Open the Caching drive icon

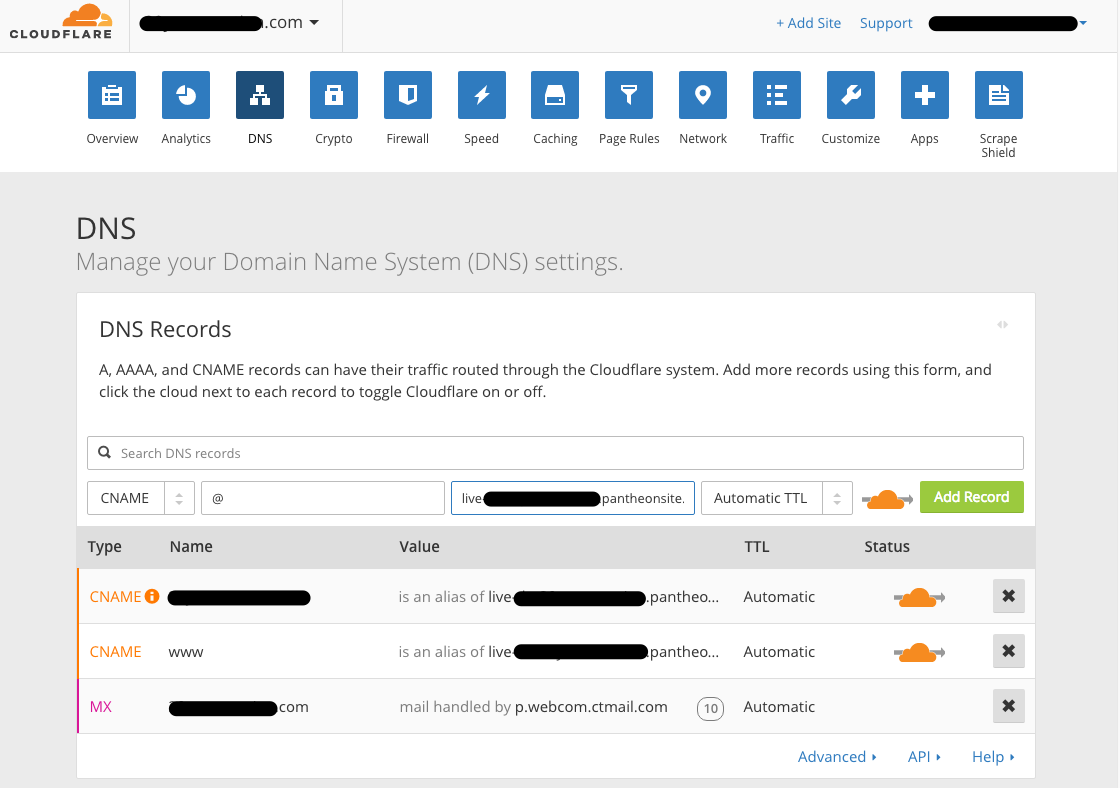tap(555, 95)
